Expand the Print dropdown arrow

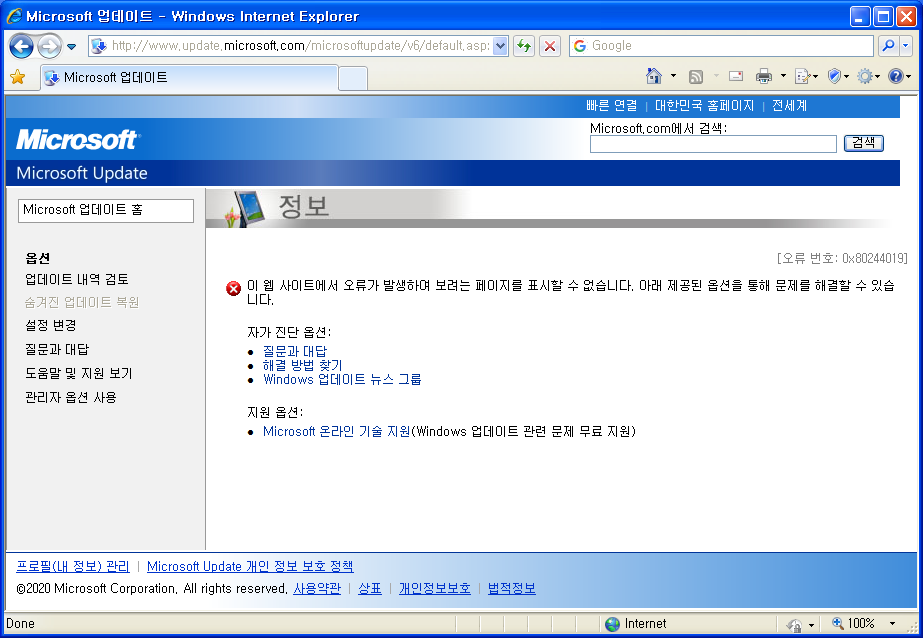coord(783,76)
